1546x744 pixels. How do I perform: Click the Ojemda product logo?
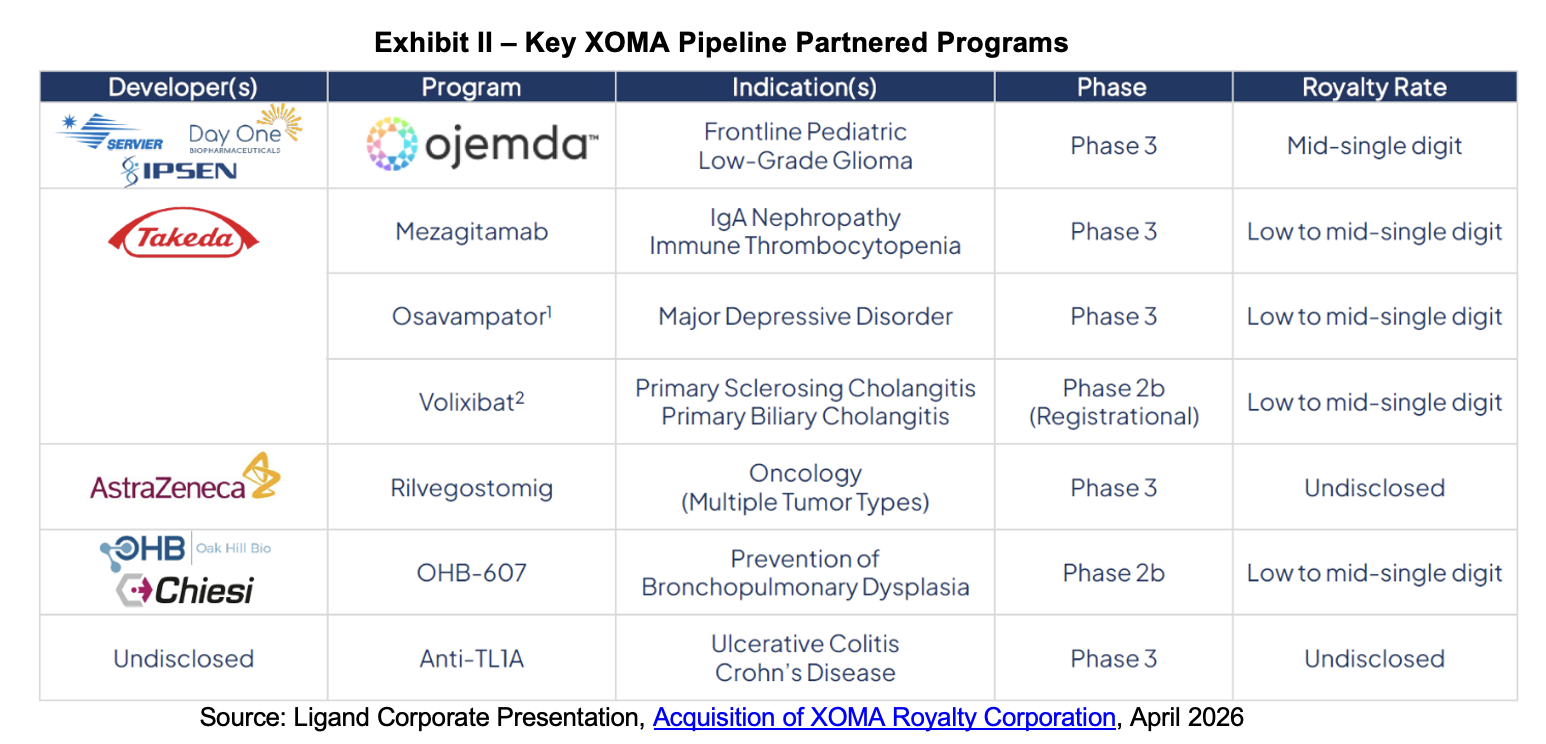tap(481, 145)
